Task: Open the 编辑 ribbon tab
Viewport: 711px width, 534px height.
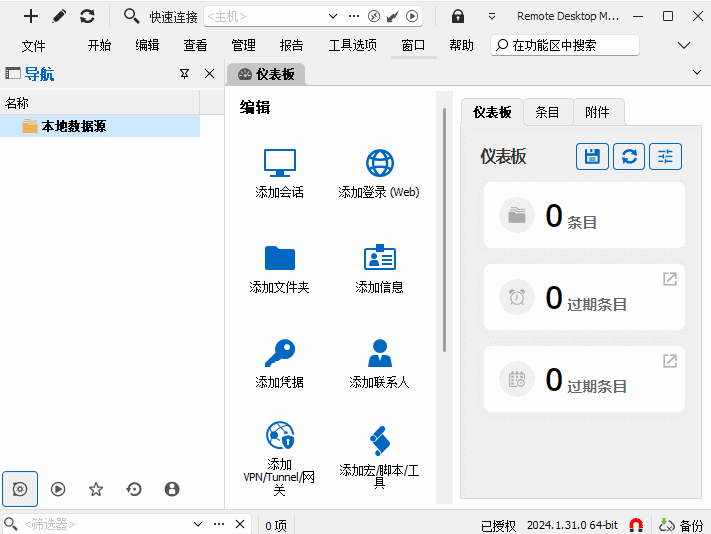Action: [x=147, y=45]
